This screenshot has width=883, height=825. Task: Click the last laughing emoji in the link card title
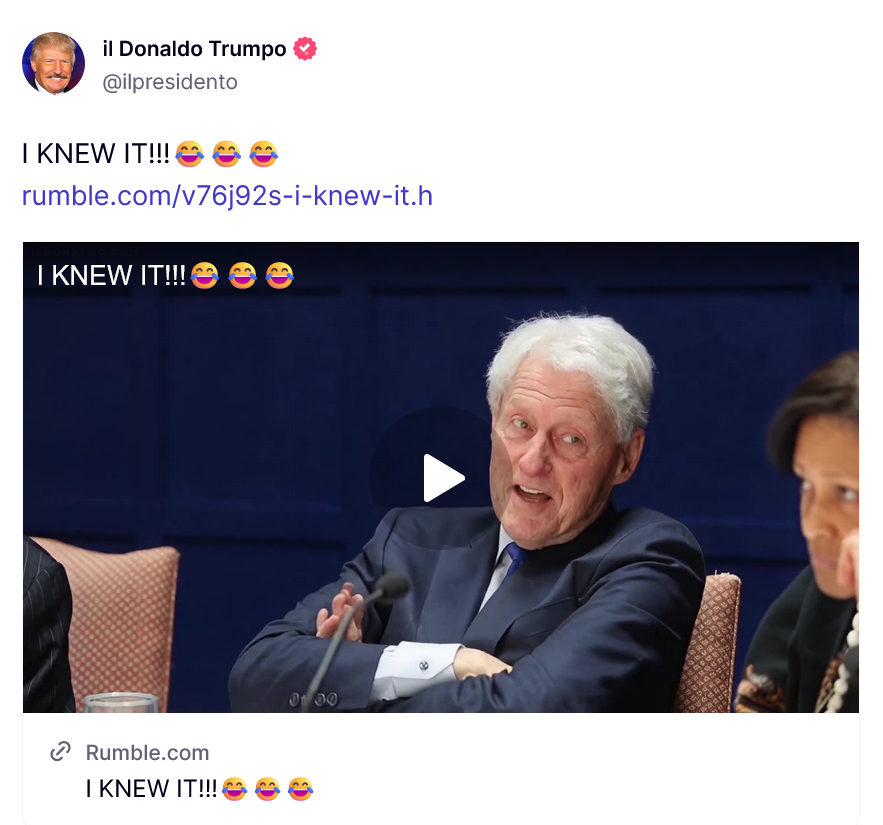(301, 789)
